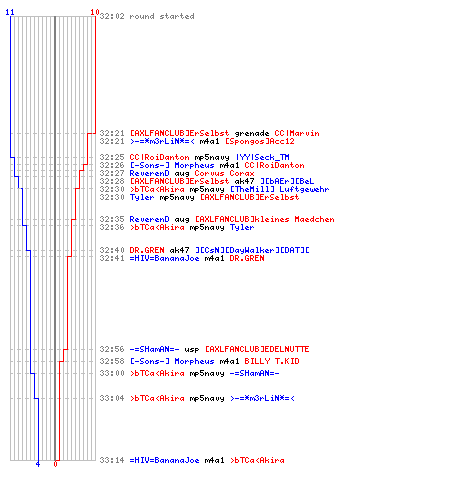Click player name CC|Marvin at 32:21
The width and height of the screenshot is (450, 500).
tap(297, 133)
